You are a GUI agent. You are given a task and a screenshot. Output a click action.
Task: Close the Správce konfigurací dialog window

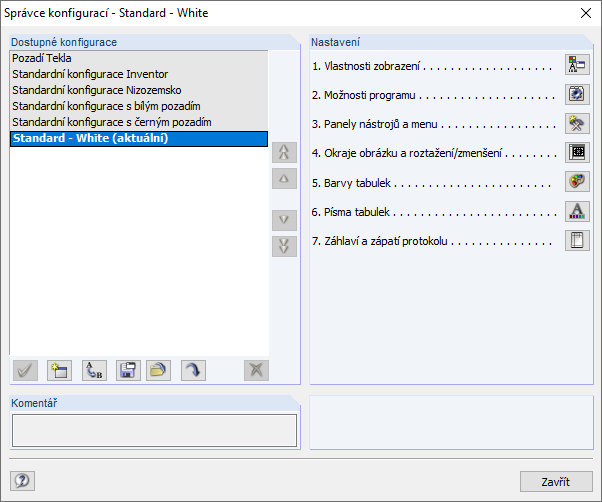[x=586, y=13]
